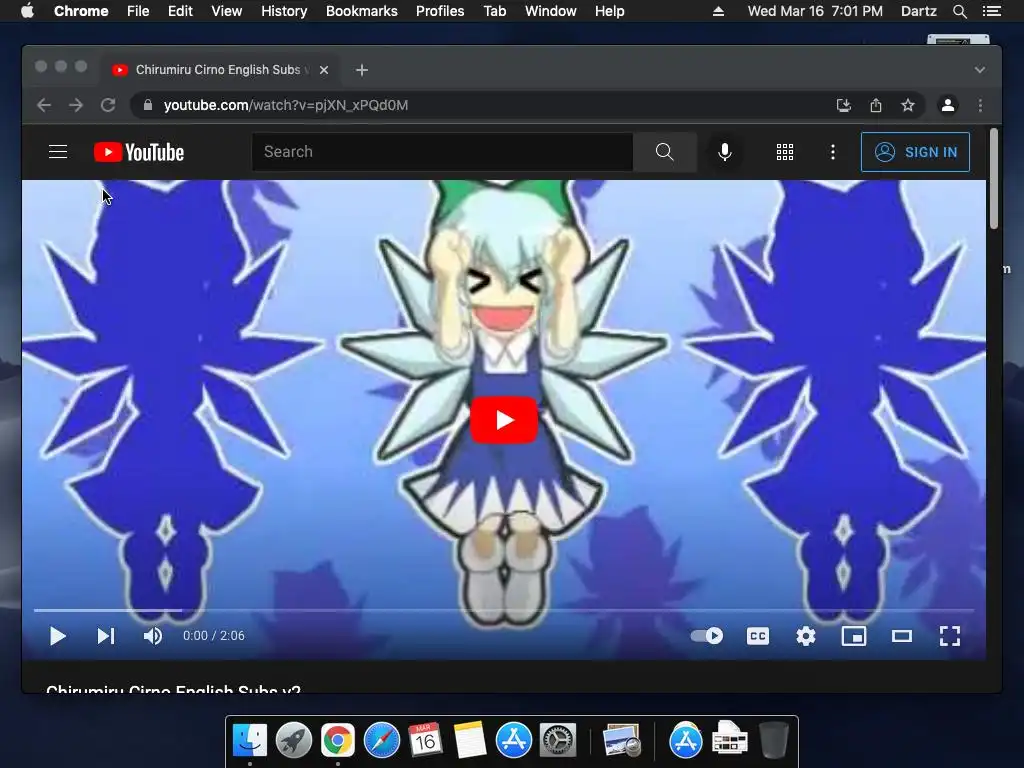Screen dimensions: 1024x768
Task: Click the page vertical scrollbar
Action: [x=994, y=178]
